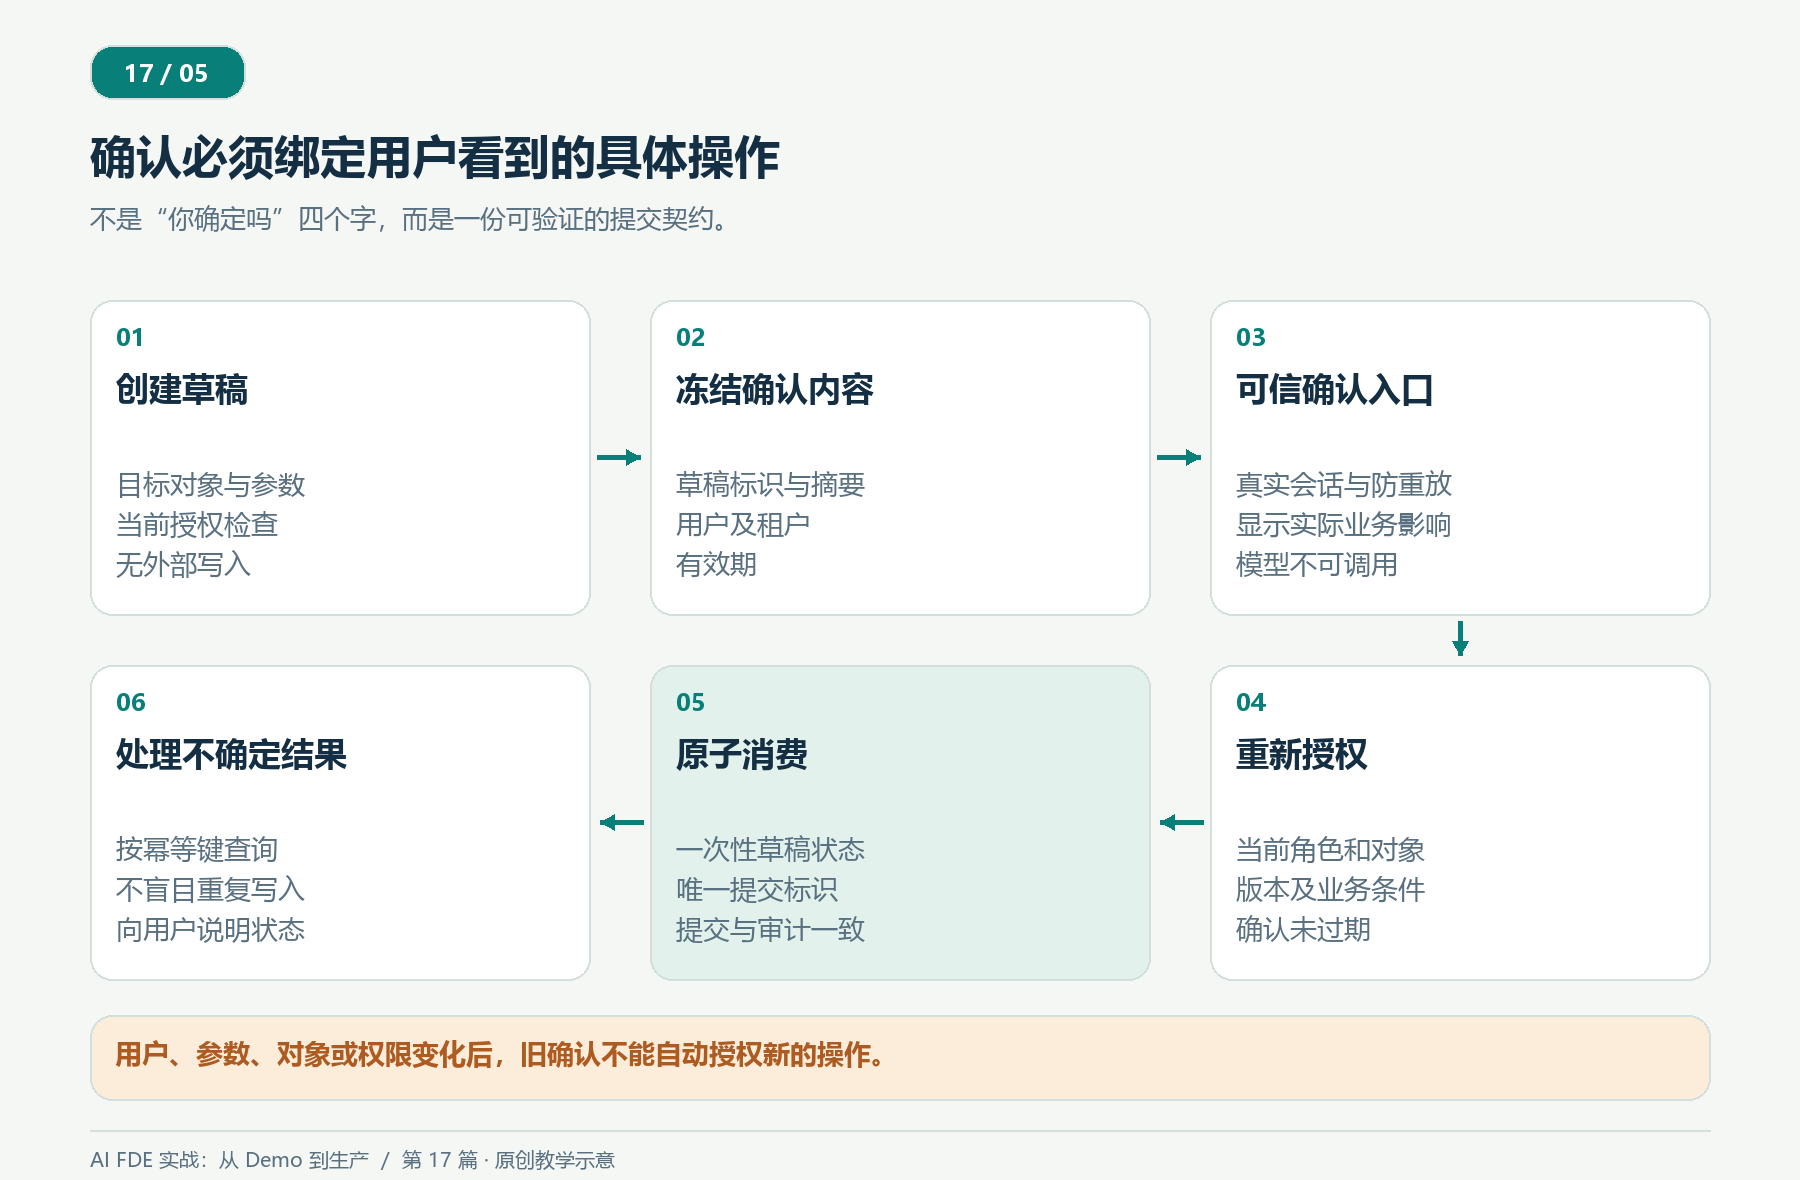Click the line 目标对象与参数
Image resolution: width=1800 pixels, height=1180 pixels.
[210, 485]
